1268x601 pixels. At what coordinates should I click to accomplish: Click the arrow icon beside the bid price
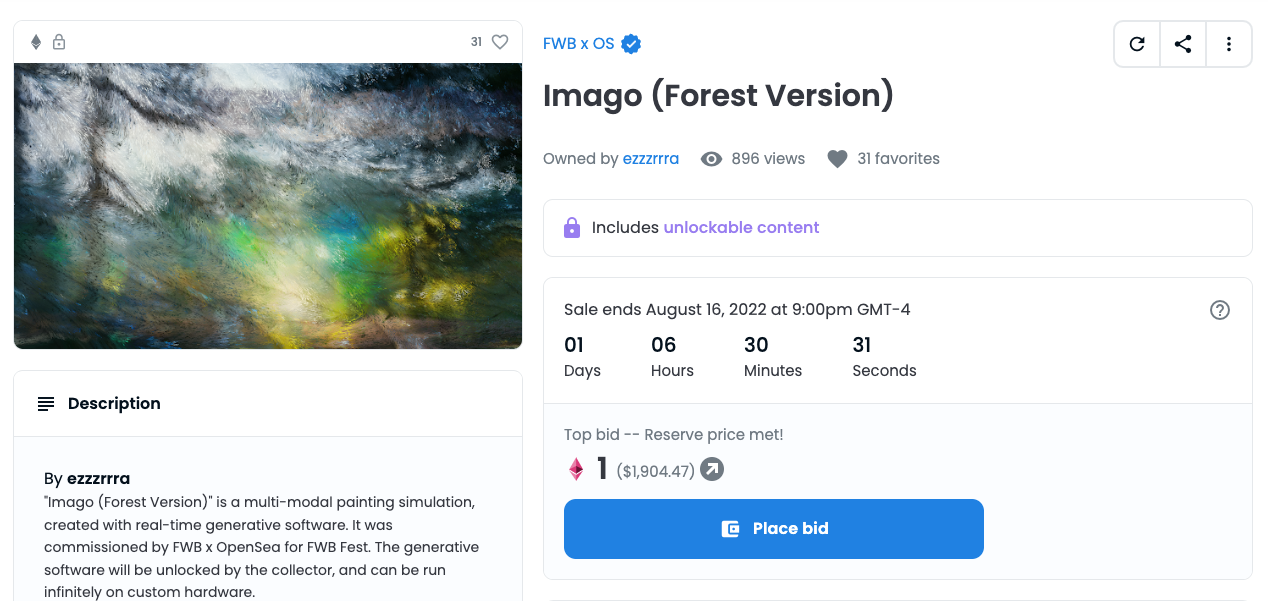[711, 469]
